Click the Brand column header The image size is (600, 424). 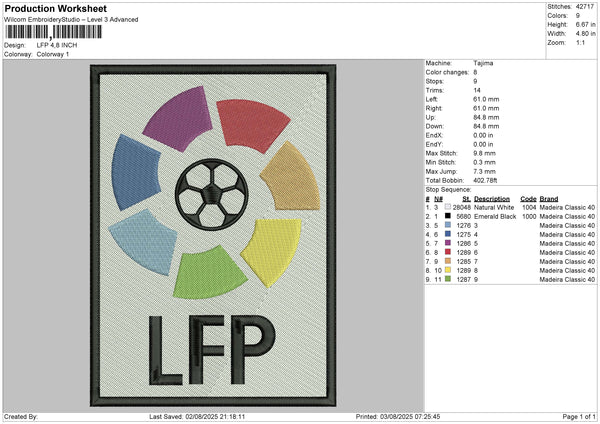point(551,198)
